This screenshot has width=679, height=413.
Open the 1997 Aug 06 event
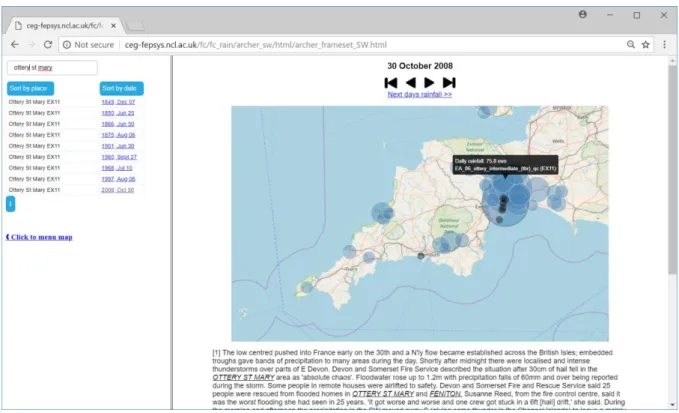coord(118,179)
